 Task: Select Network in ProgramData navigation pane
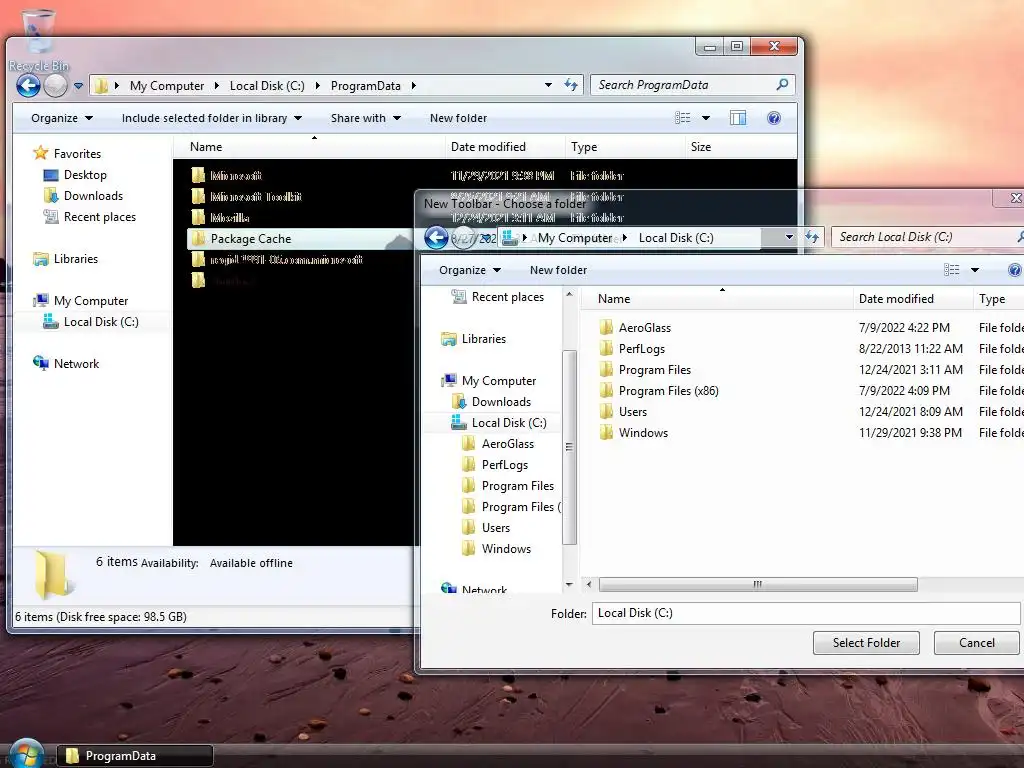click(x=76, y=364)
